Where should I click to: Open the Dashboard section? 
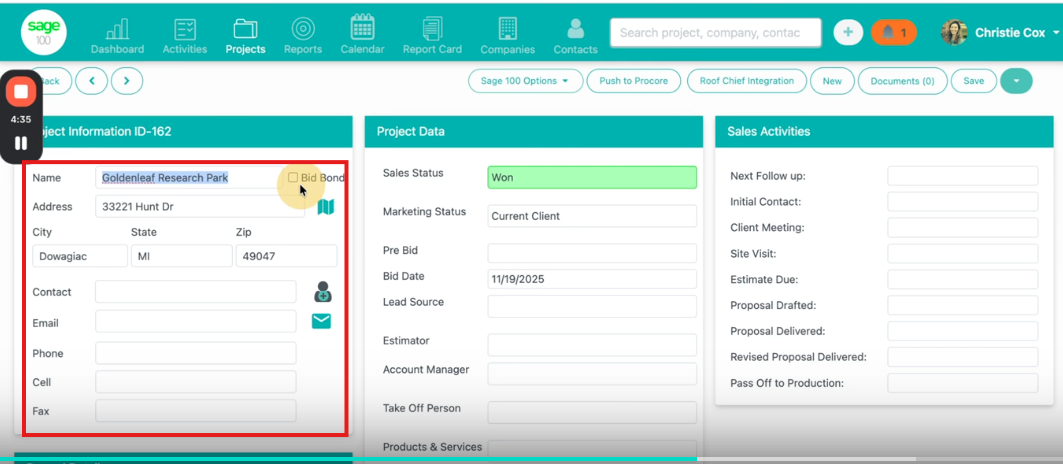pos(117,37)
